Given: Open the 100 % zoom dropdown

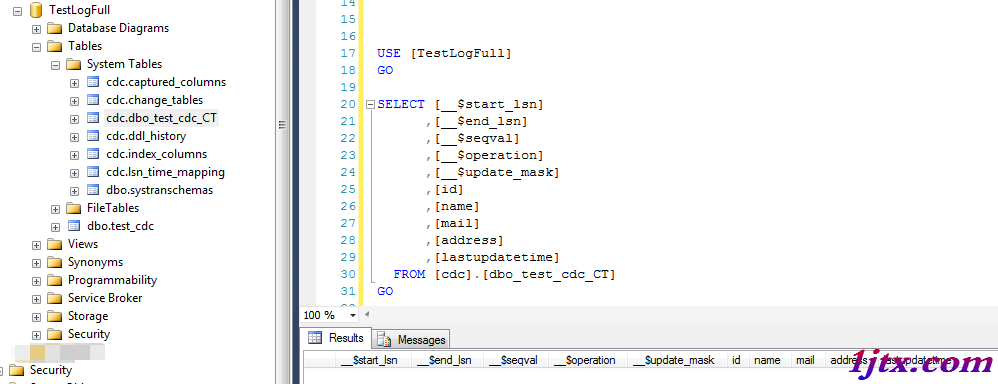Looking at the screenshot, I should pyautogui.click(x=353, y=315).
